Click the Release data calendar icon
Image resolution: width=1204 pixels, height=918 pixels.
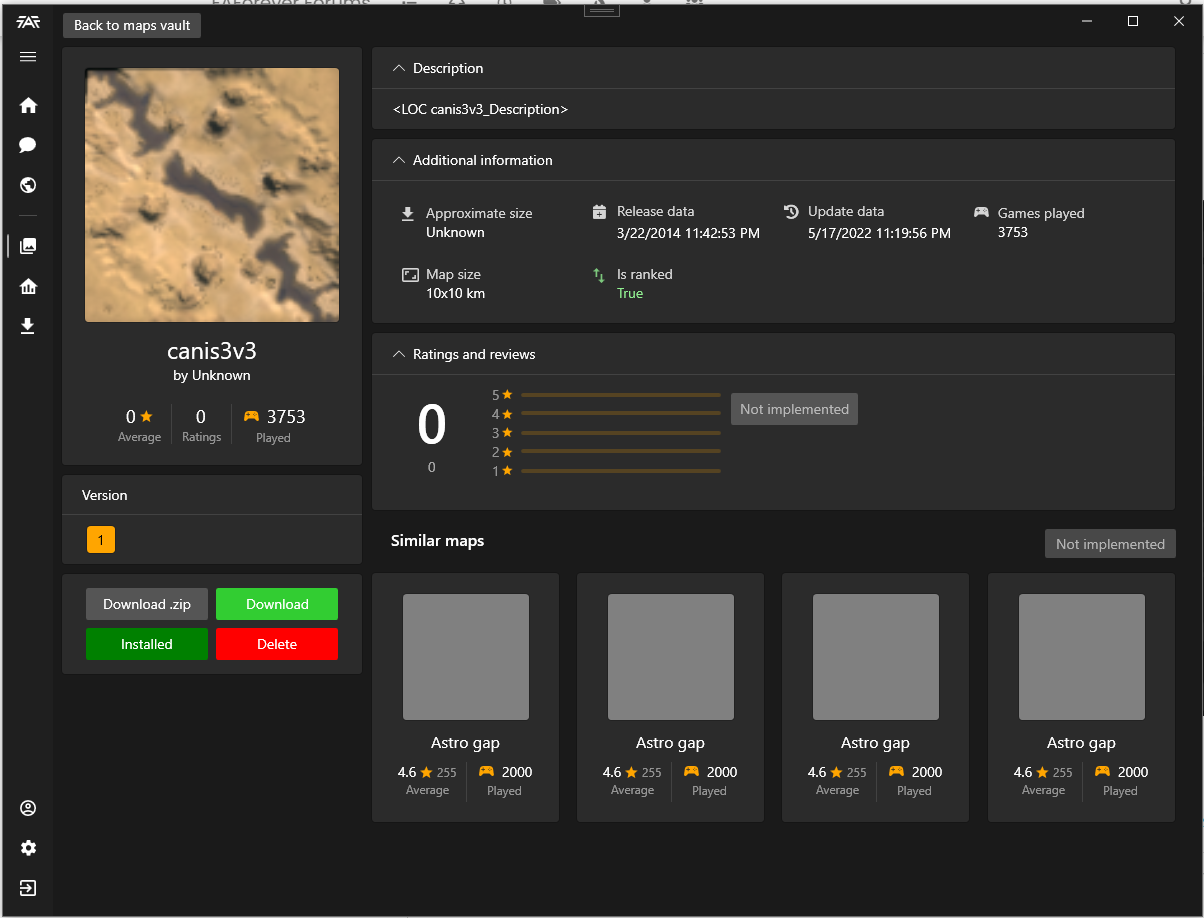[599, 212]
